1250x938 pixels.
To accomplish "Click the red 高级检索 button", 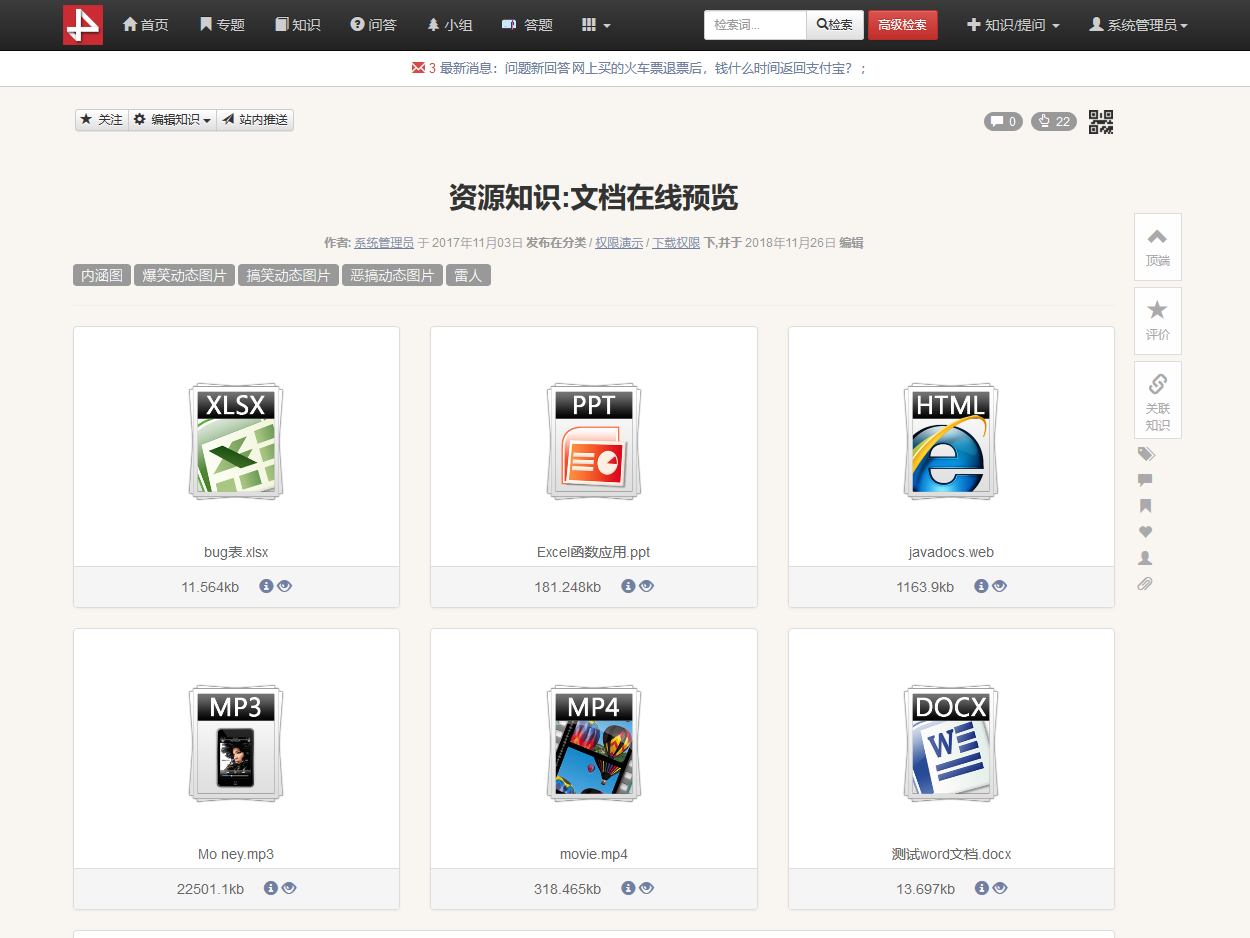I will 902,25.
